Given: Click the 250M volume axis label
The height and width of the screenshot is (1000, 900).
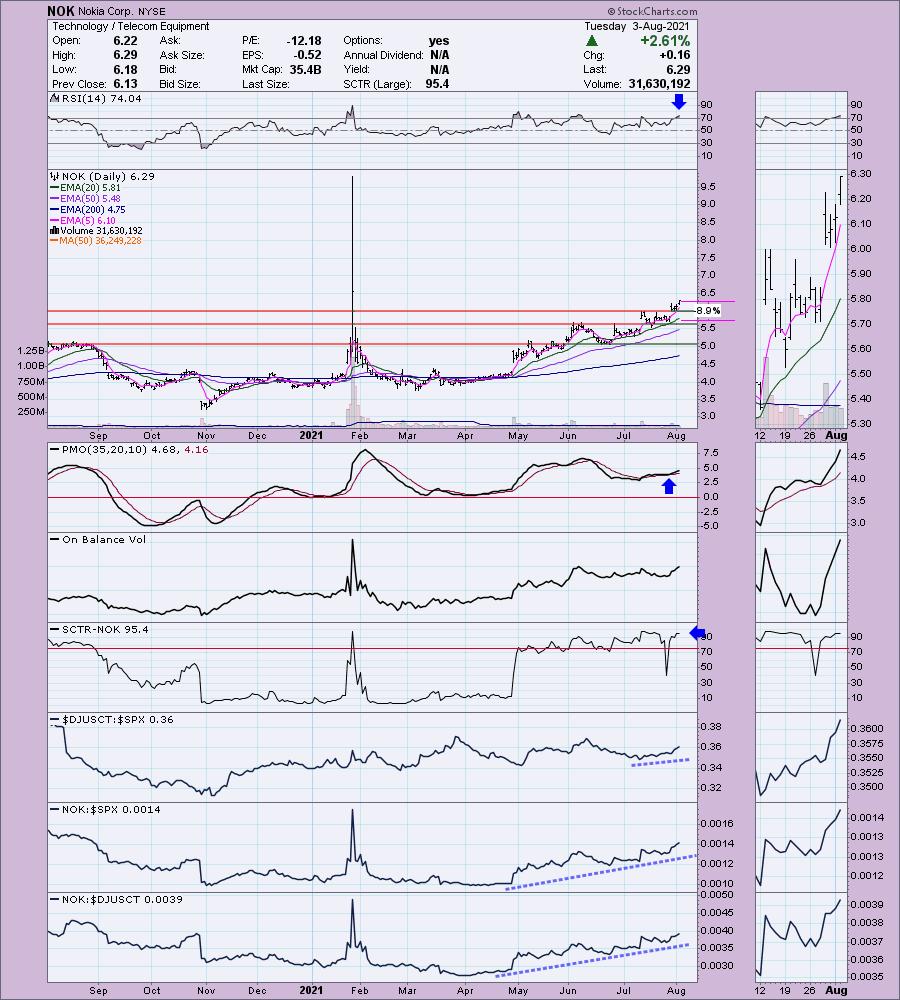Looking at the screenshot, I should [32, 411].
